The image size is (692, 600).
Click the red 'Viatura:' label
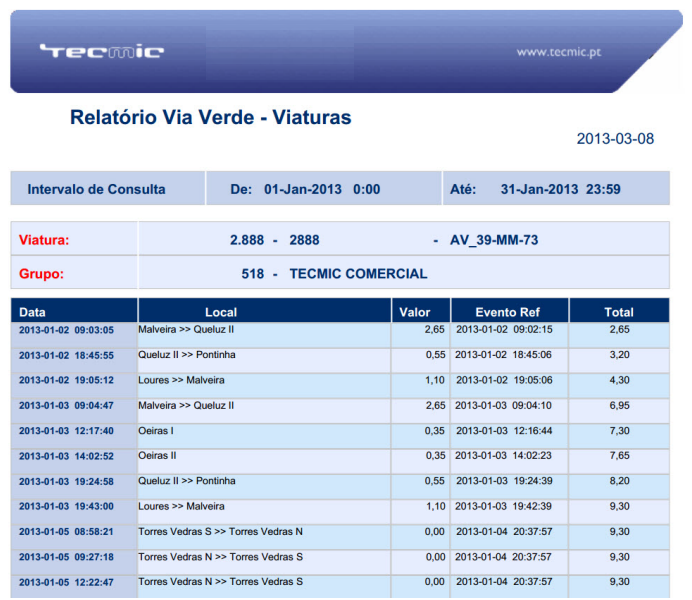tap(44, 240)
